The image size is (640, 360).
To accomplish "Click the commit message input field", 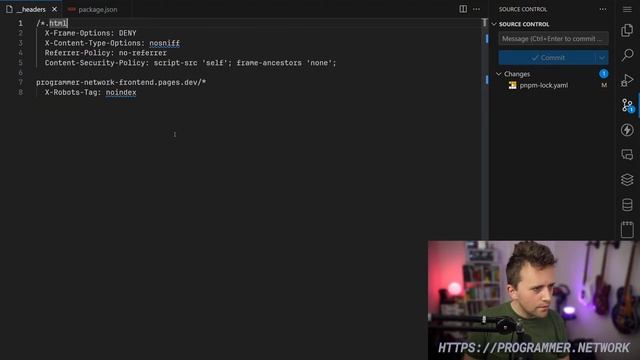I will pyautogui.click(x=553, y=39).
